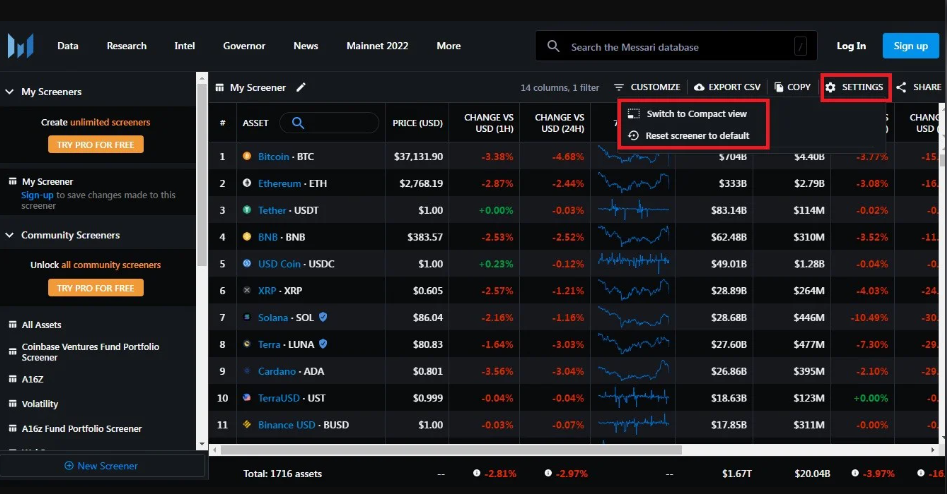Viewport: 947px width, 494px height.
Task: Click the New Screener button
Action: [x=101, y=466]
